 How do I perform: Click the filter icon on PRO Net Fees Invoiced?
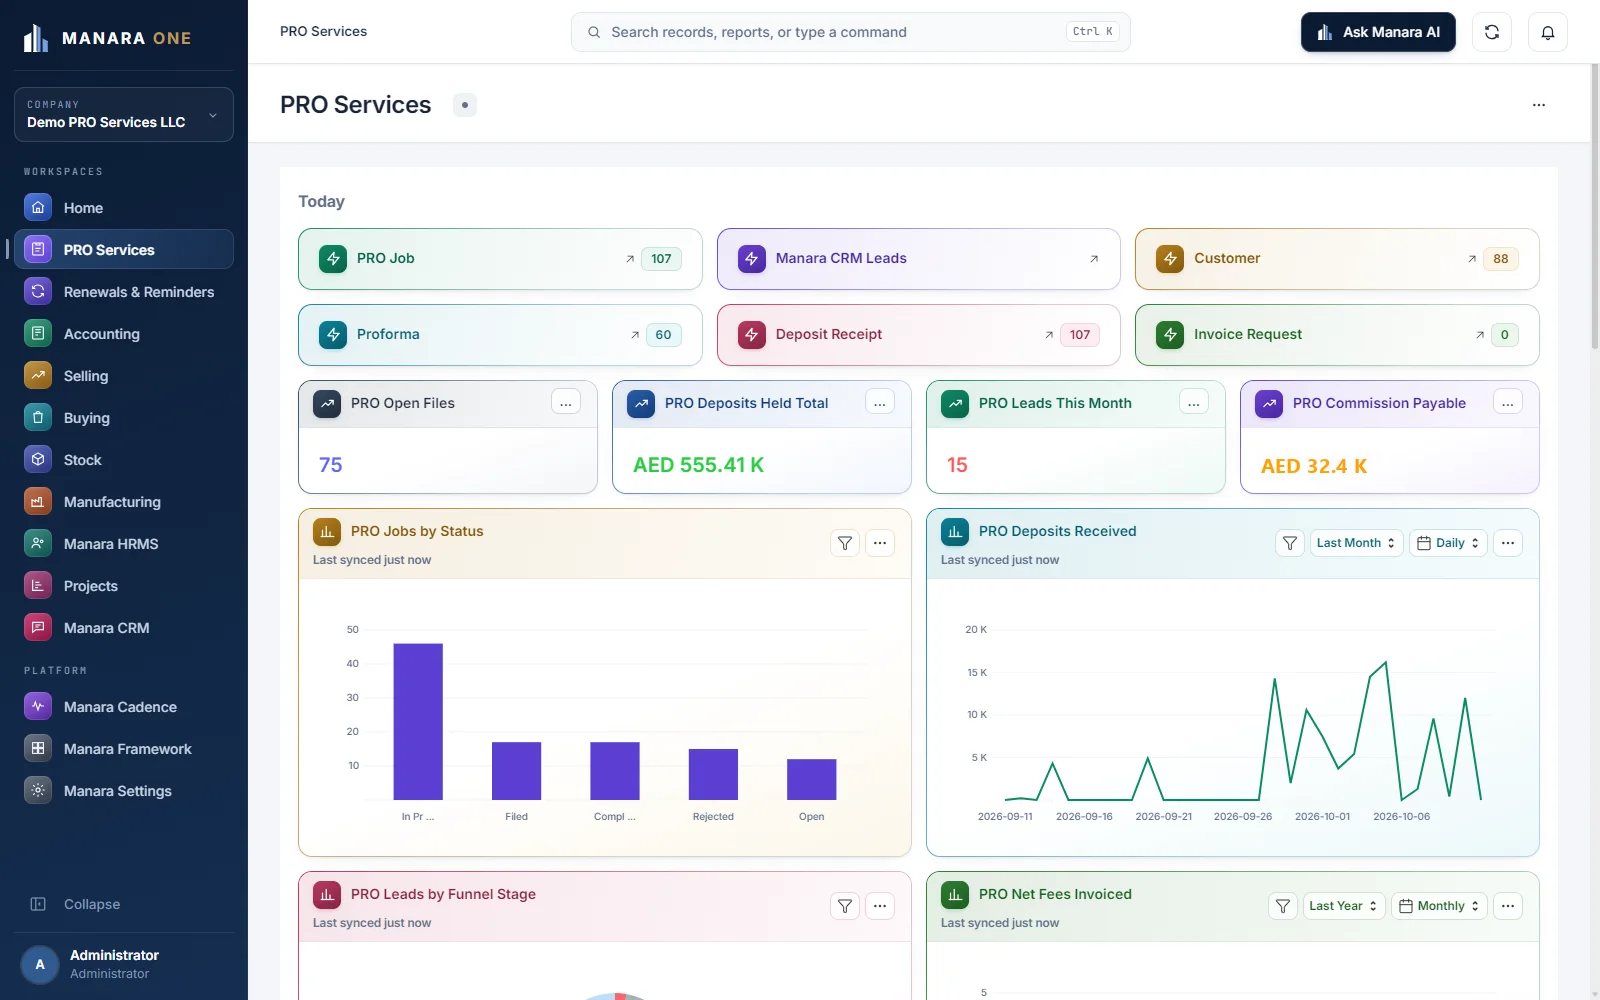click(1283, 906)
